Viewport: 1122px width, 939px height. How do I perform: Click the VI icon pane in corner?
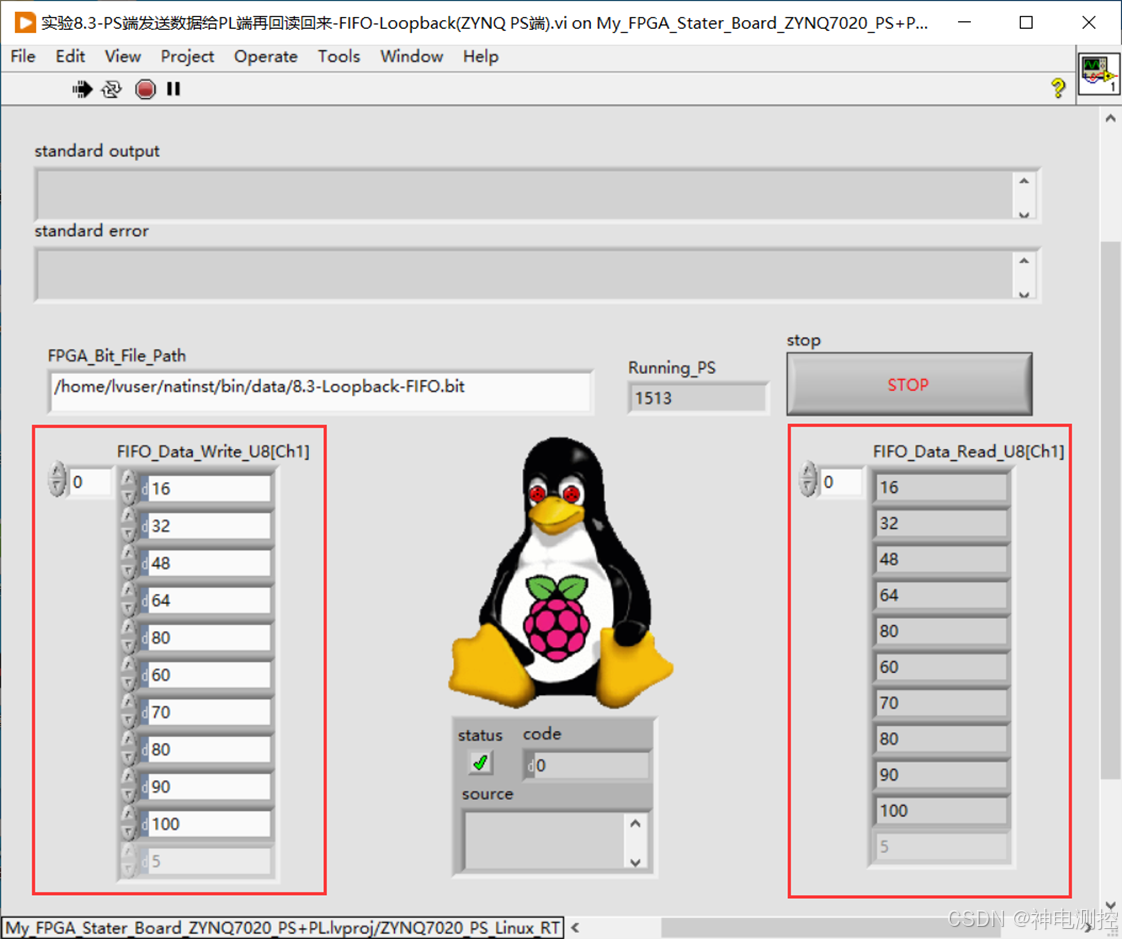[1098, 74]
